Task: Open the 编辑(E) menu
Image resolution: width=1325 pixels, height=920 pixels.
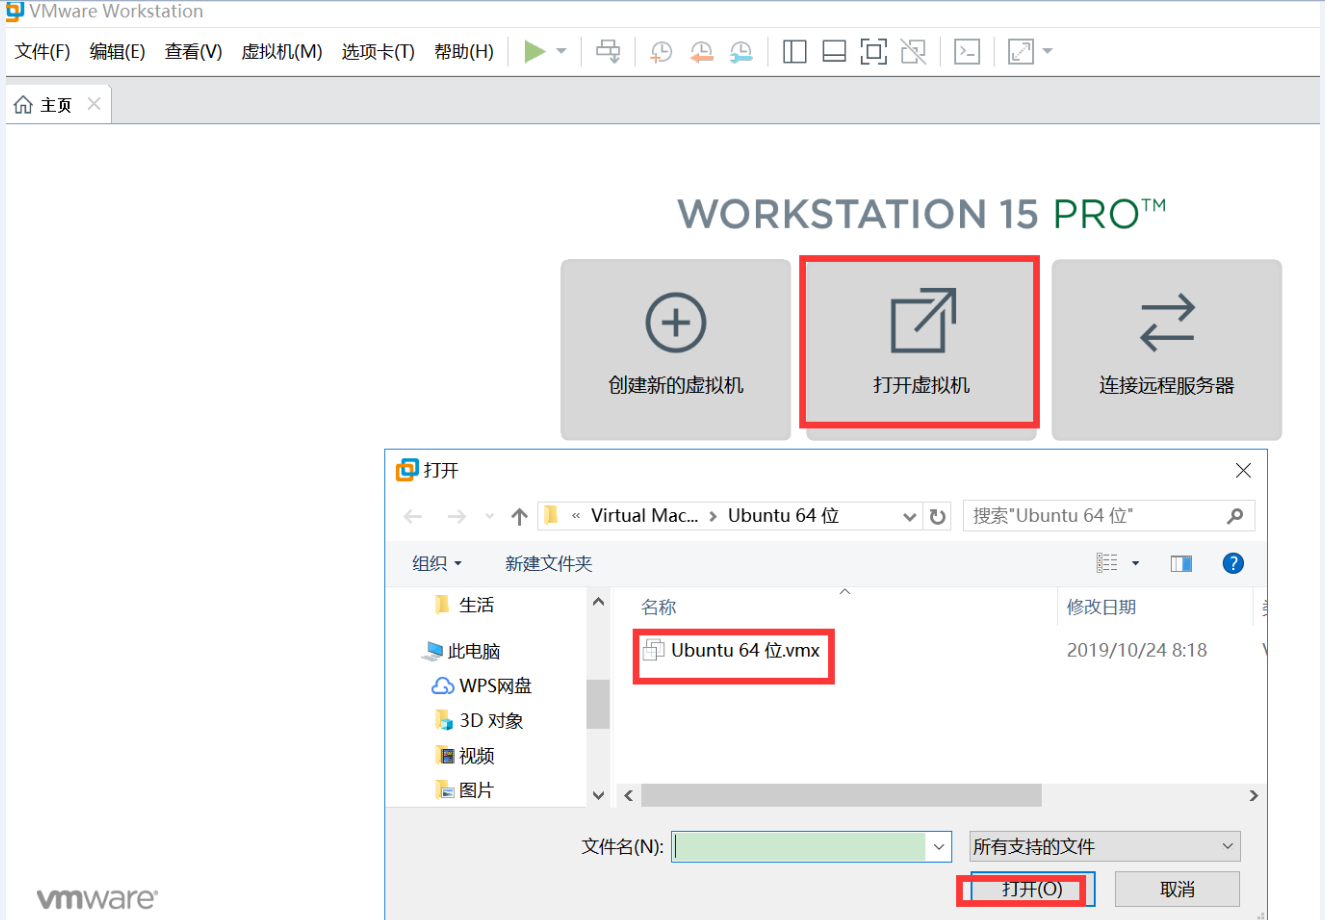Action: 117,51
